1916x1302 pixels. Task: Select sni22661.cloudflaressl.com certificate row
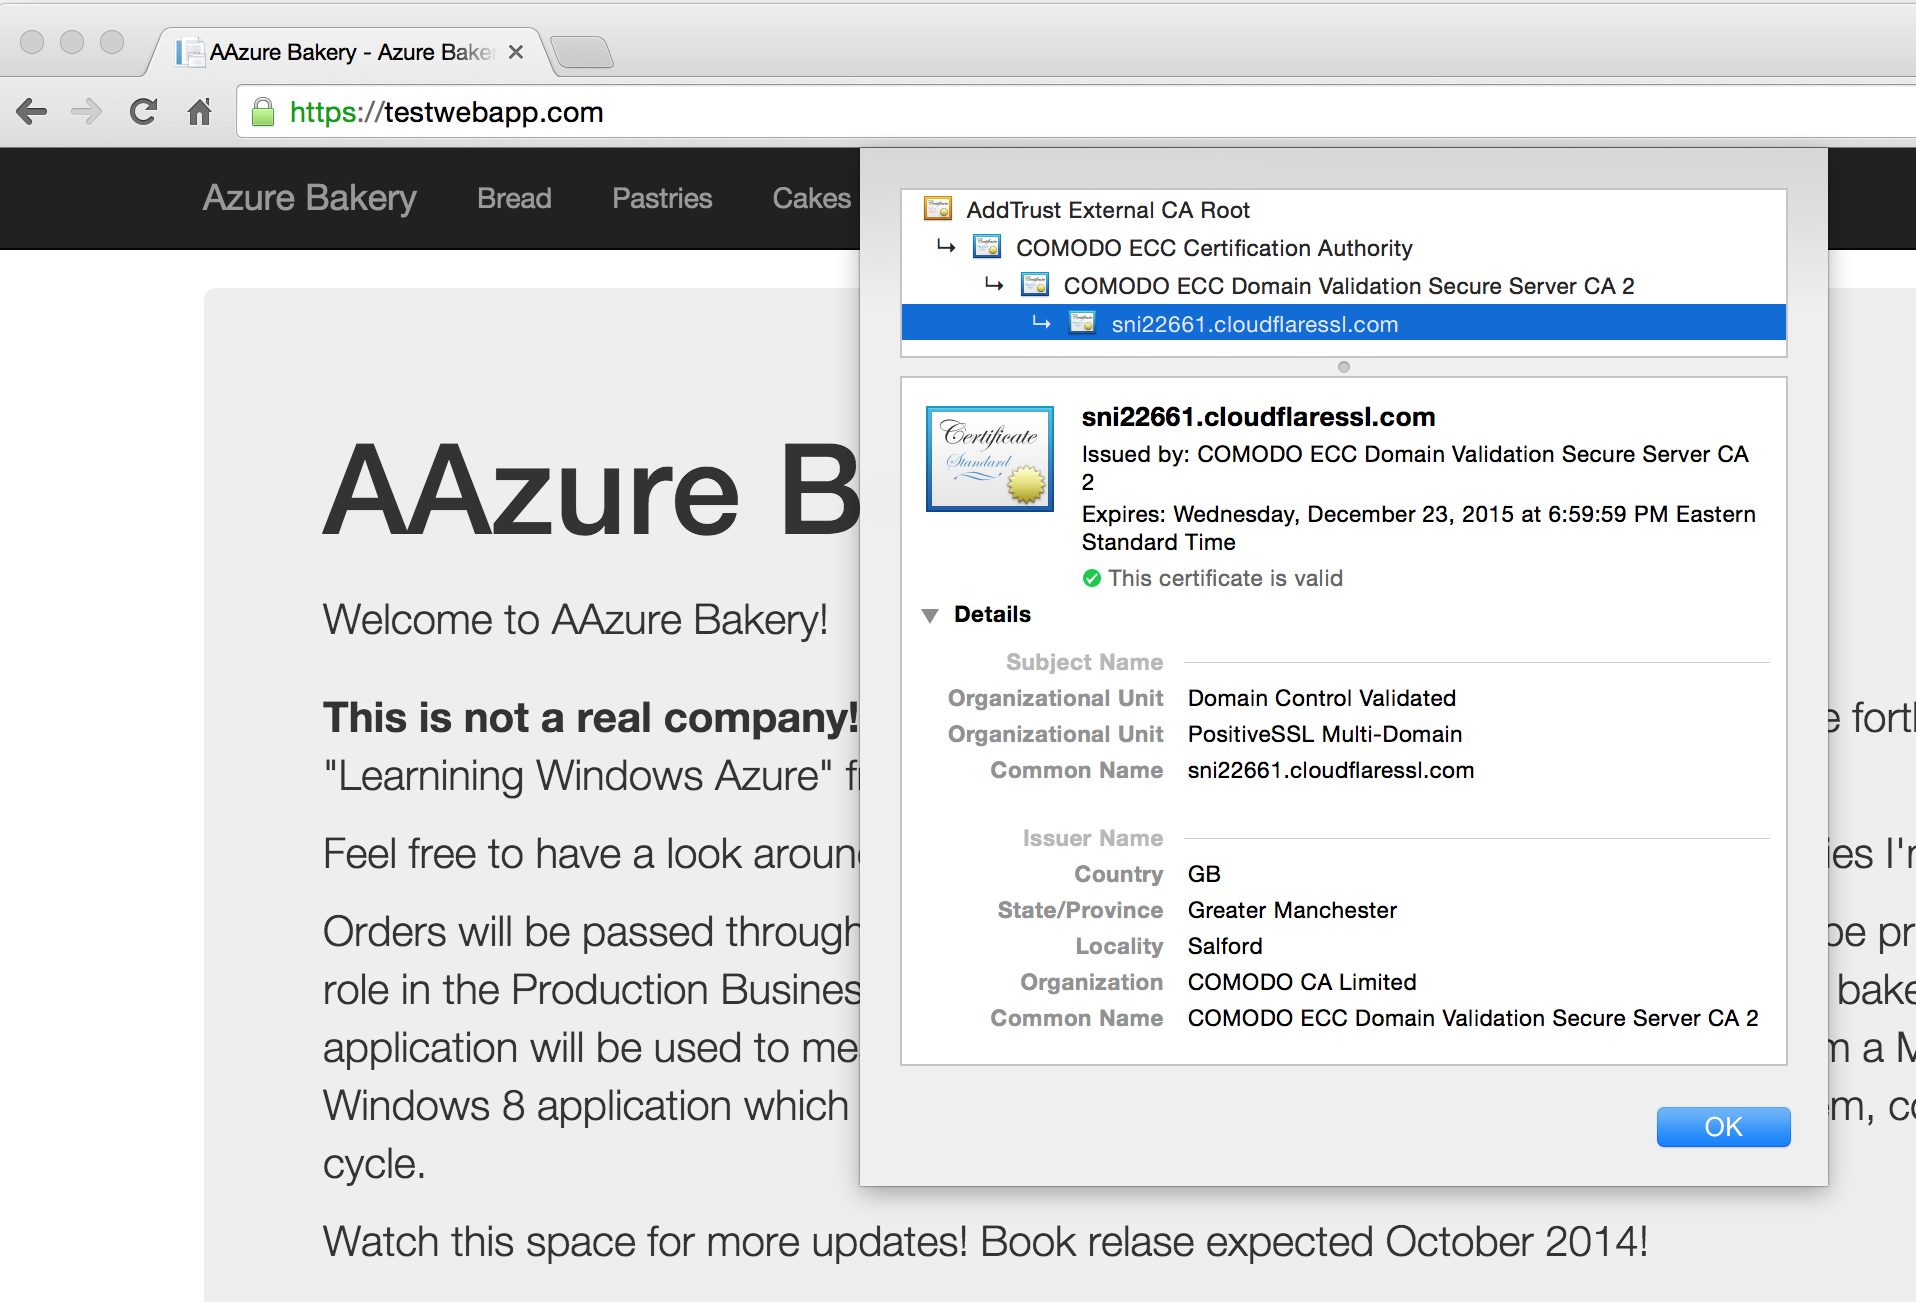(x=1254, y=324)
